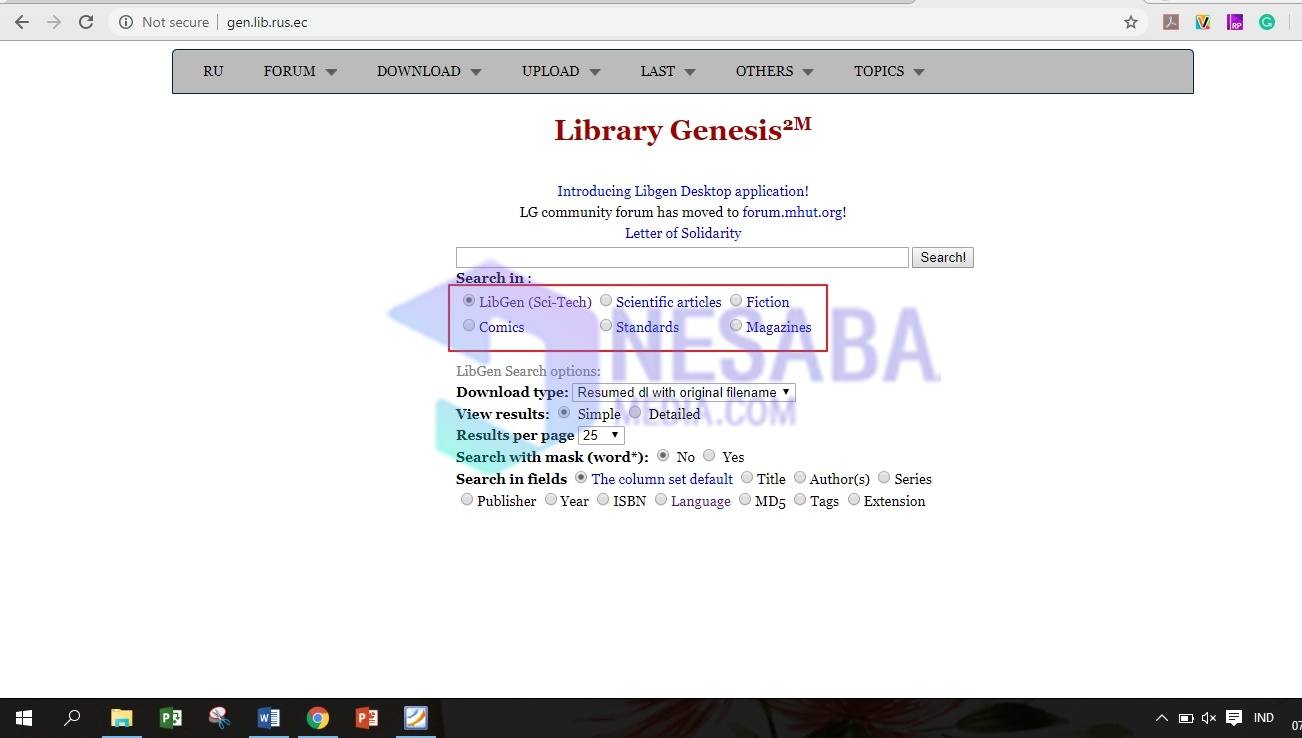
Task: Search in Publisher field radio button
Action: click(467, 499)
